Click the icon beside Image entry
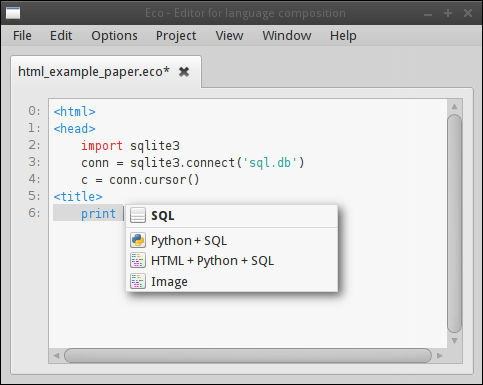Viewport: 483px width, 385px height. coord(138,281)
